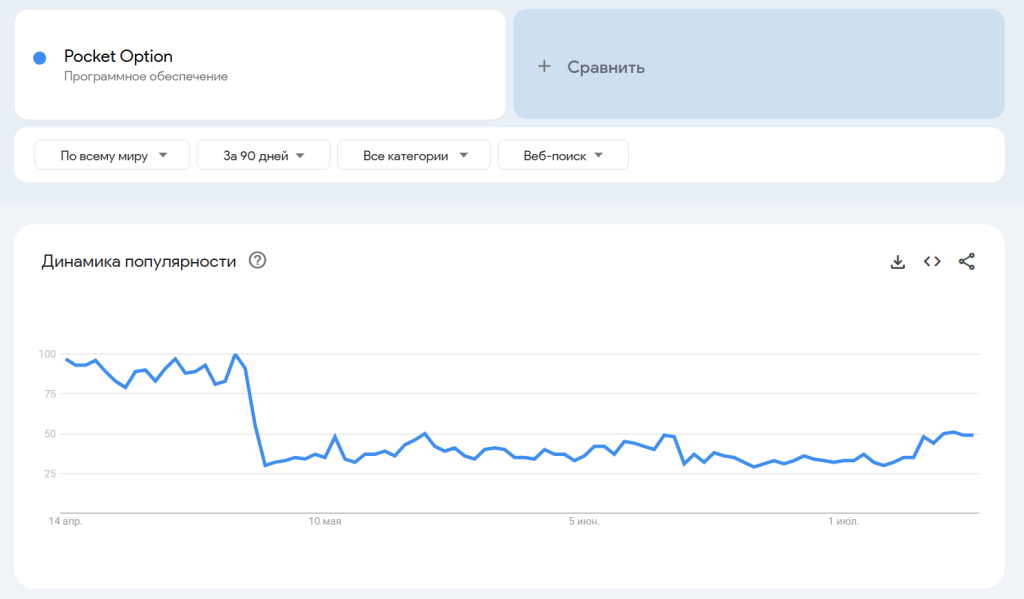The image size is (1024, 599).
Task: Select the 14 апр. date label on the axis
Action: pos(65,521)
